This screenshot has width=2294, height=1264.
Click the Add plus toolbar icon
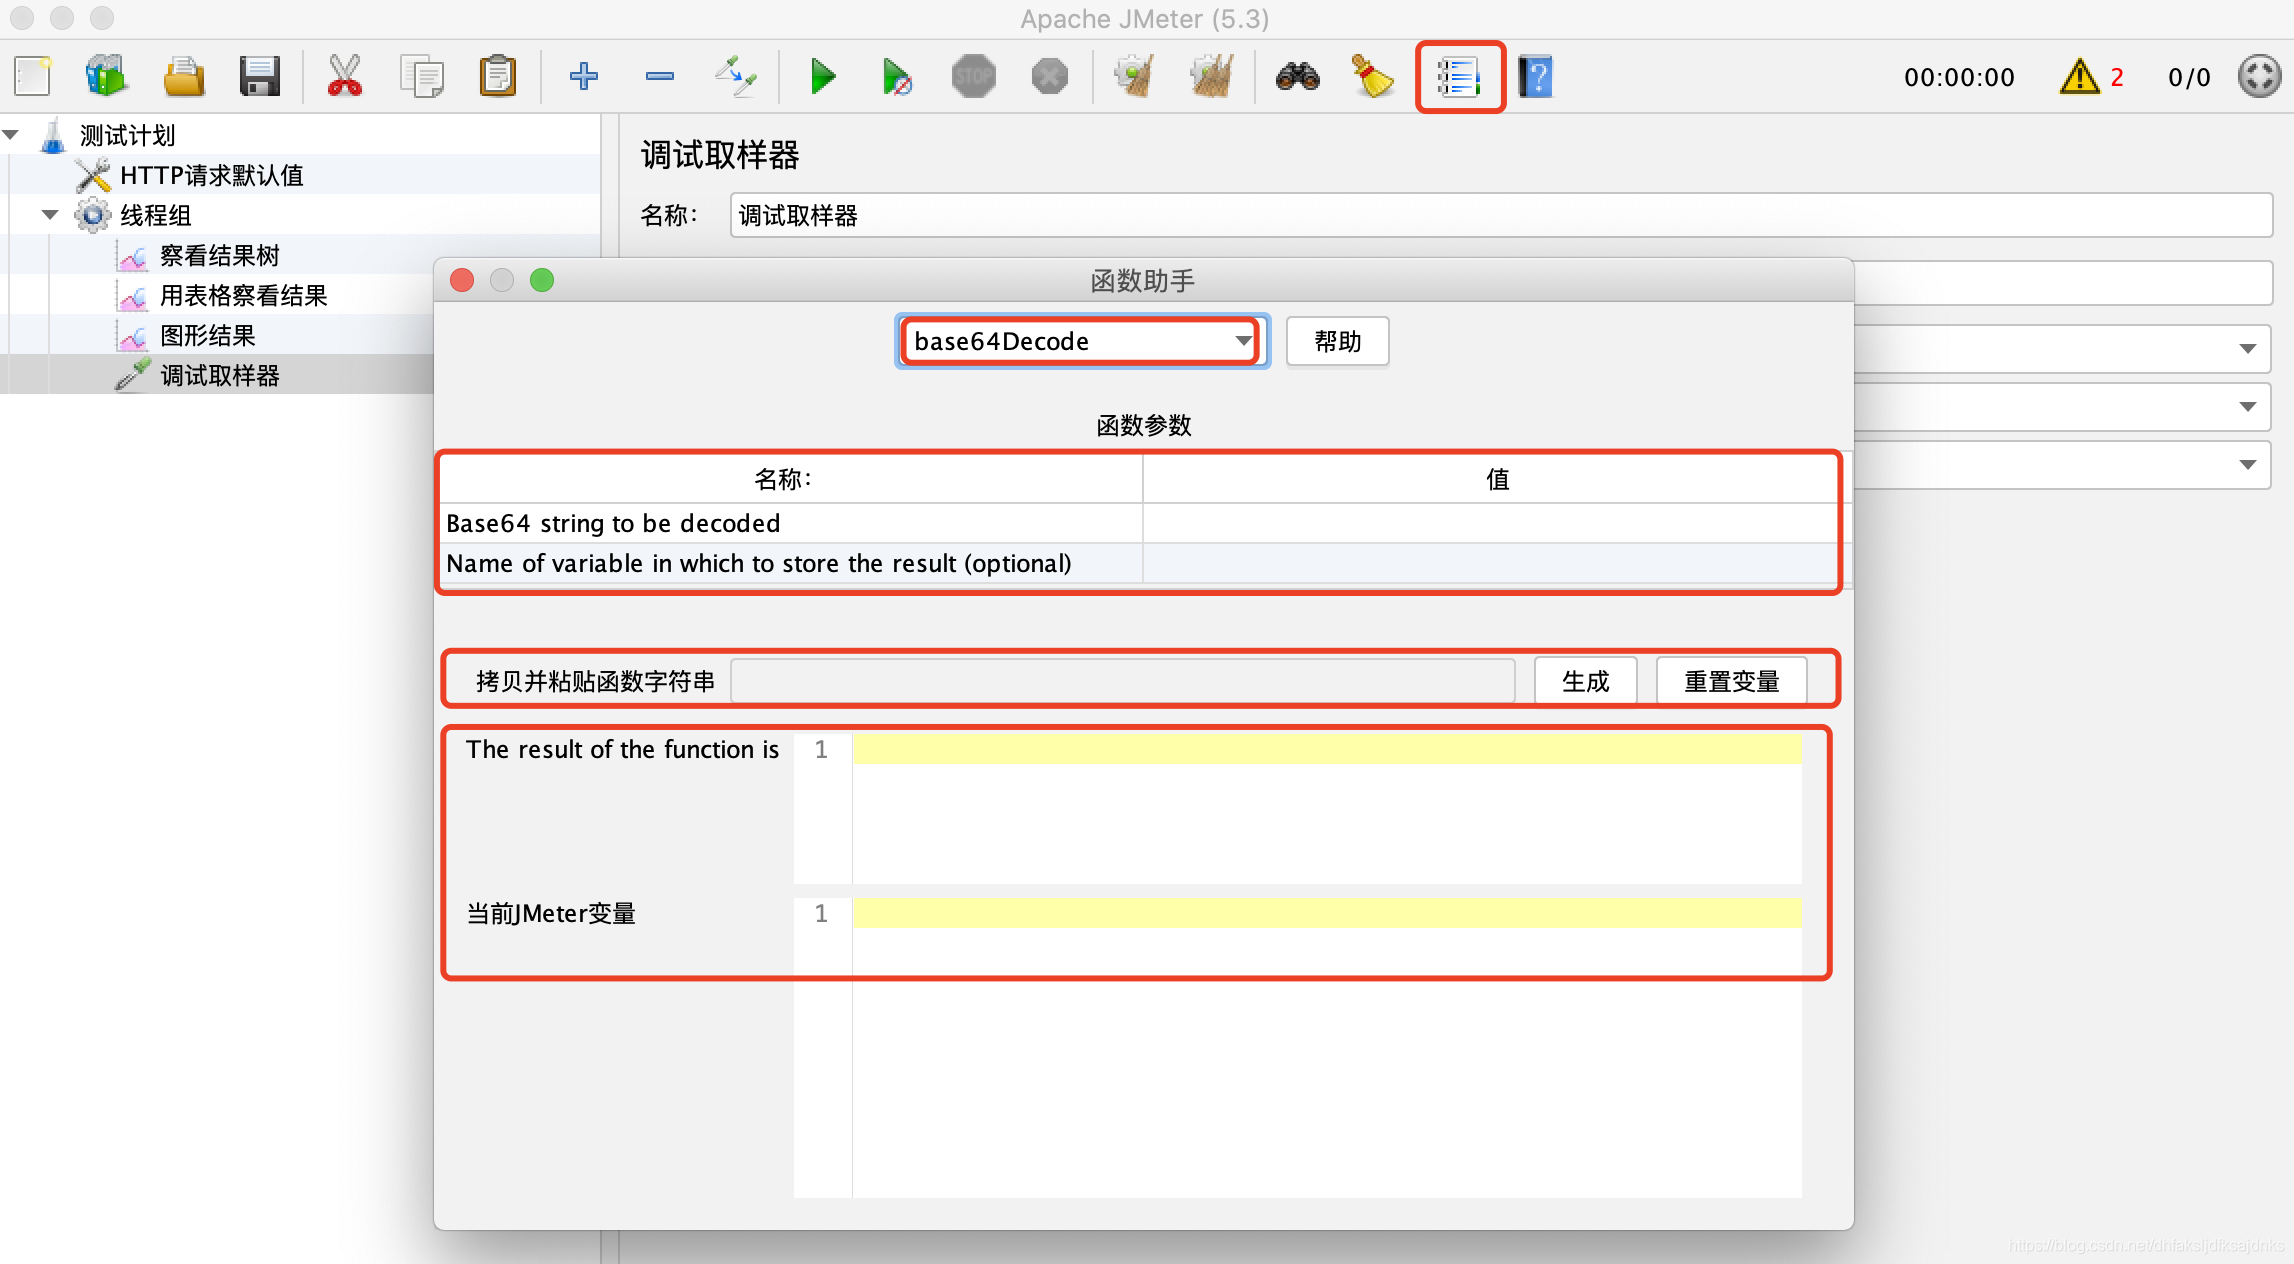point(583,77)
